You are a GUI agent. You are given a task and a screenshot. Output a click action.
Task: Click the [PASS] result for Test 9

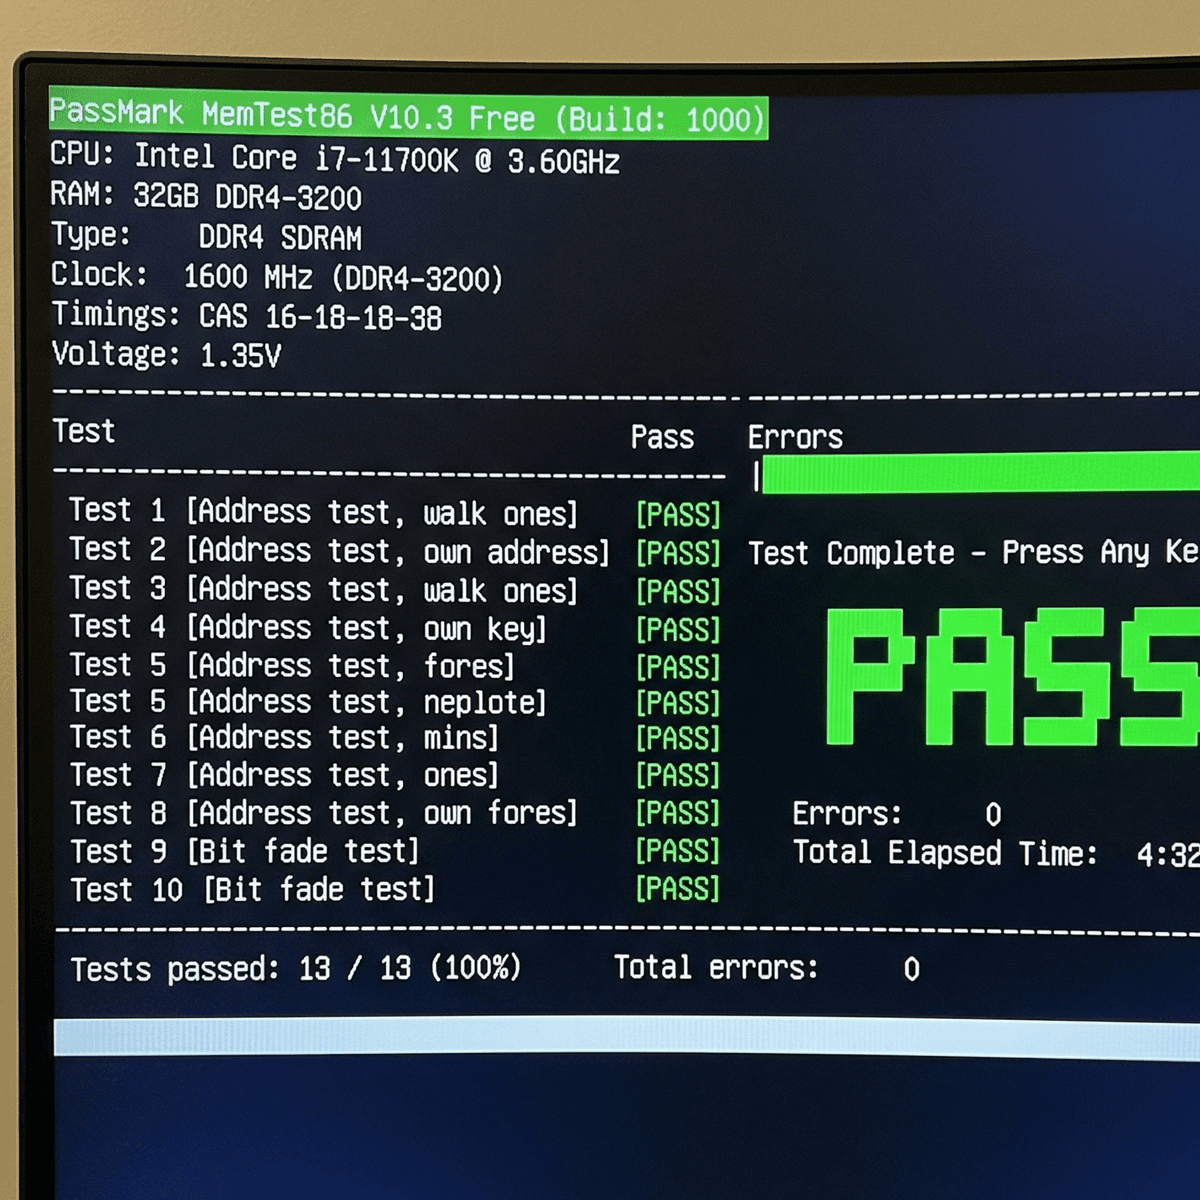click(x=678, y=851)
